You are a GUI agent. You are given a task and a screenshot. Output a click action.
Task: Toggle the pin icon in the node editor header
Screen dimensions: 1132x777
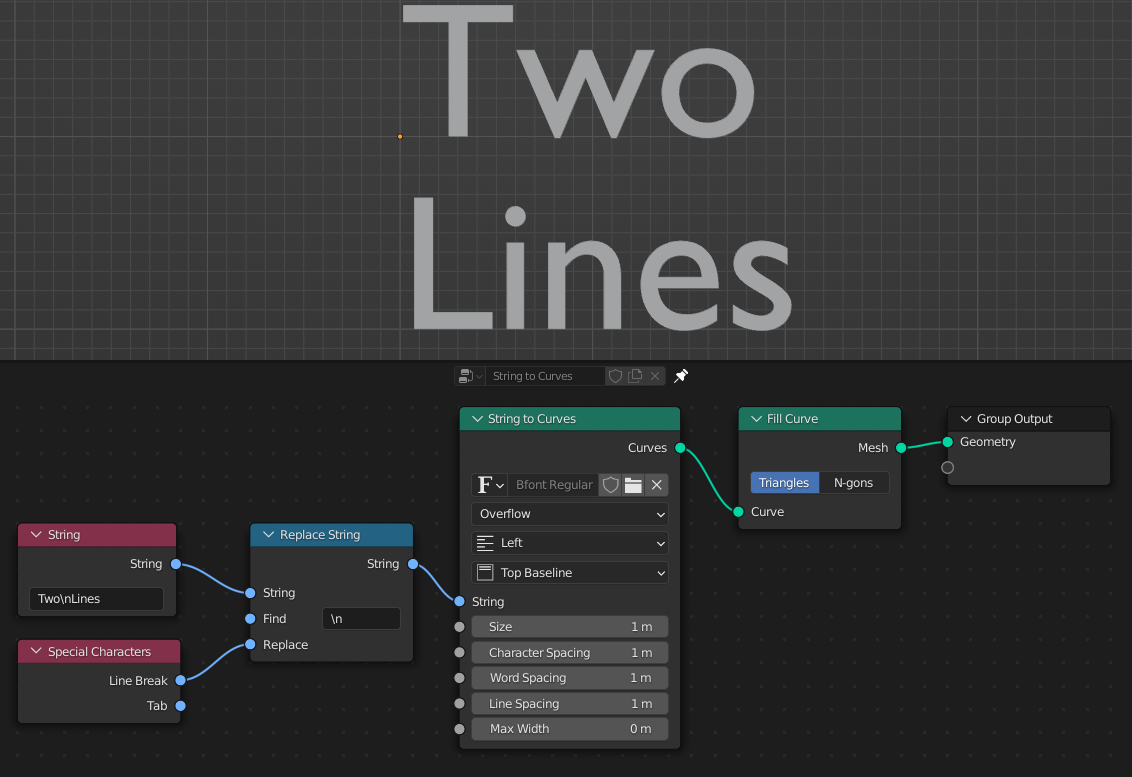pyautogui.click(x=681, y=375)
